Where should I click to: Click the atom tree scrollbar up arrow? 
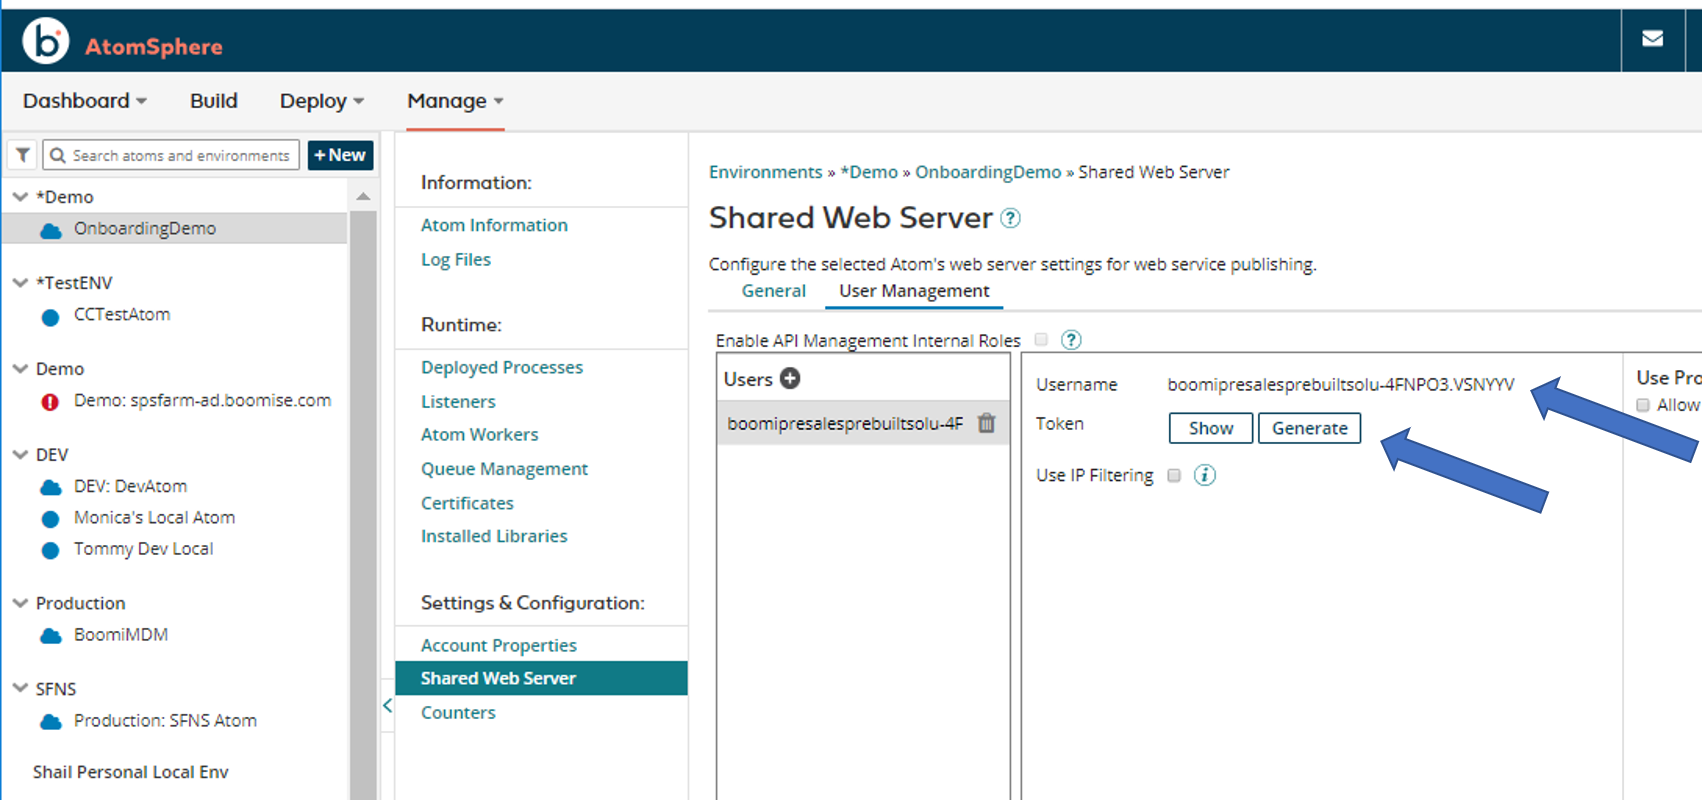click(x=363, y=197)
